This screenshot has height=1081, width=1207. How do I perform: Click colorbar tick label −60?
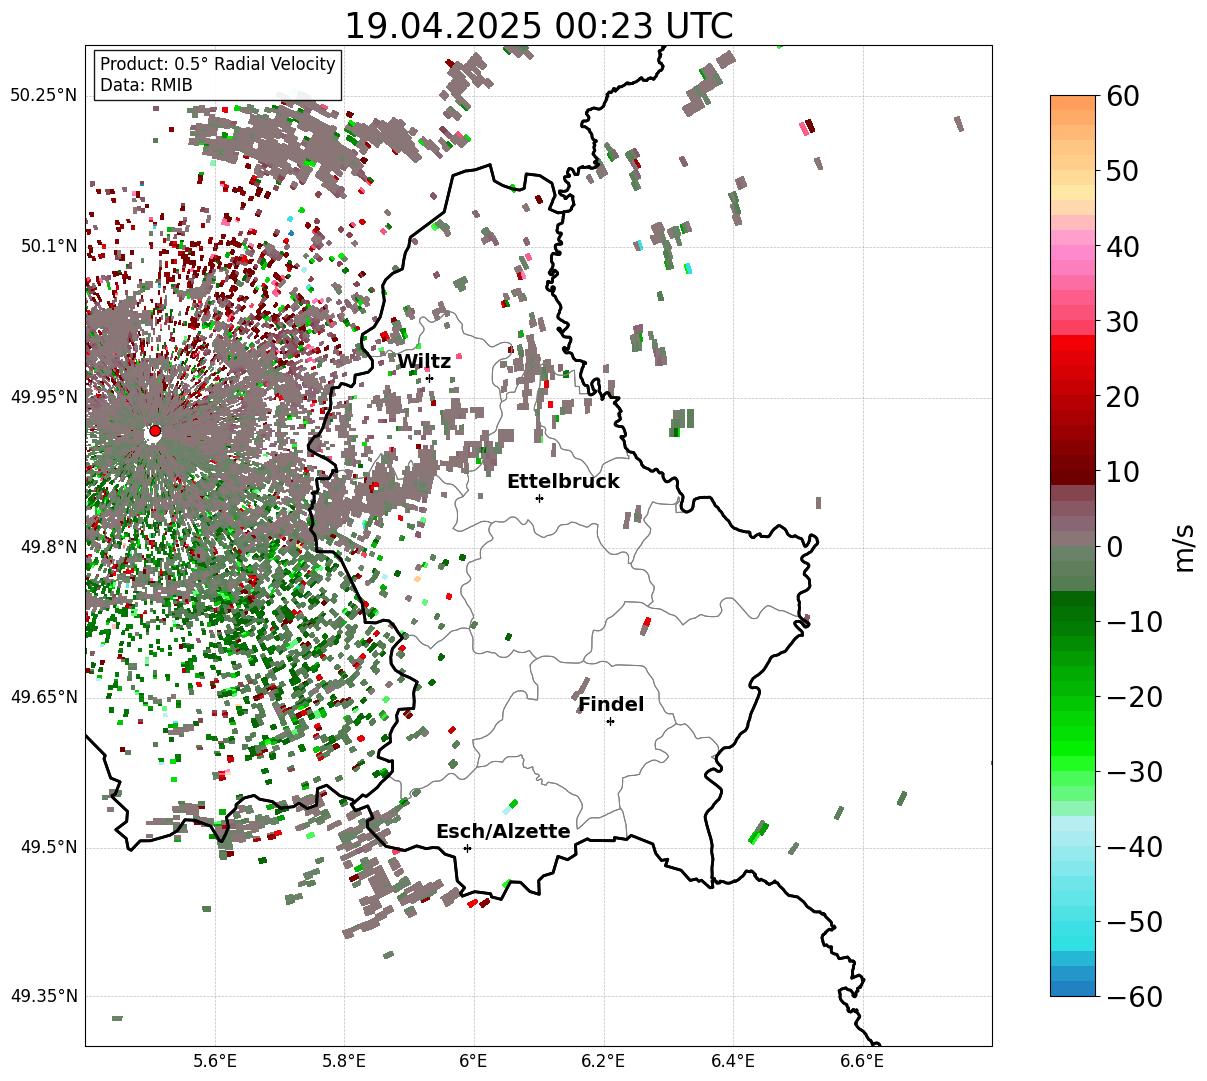tap(1136, 997)
